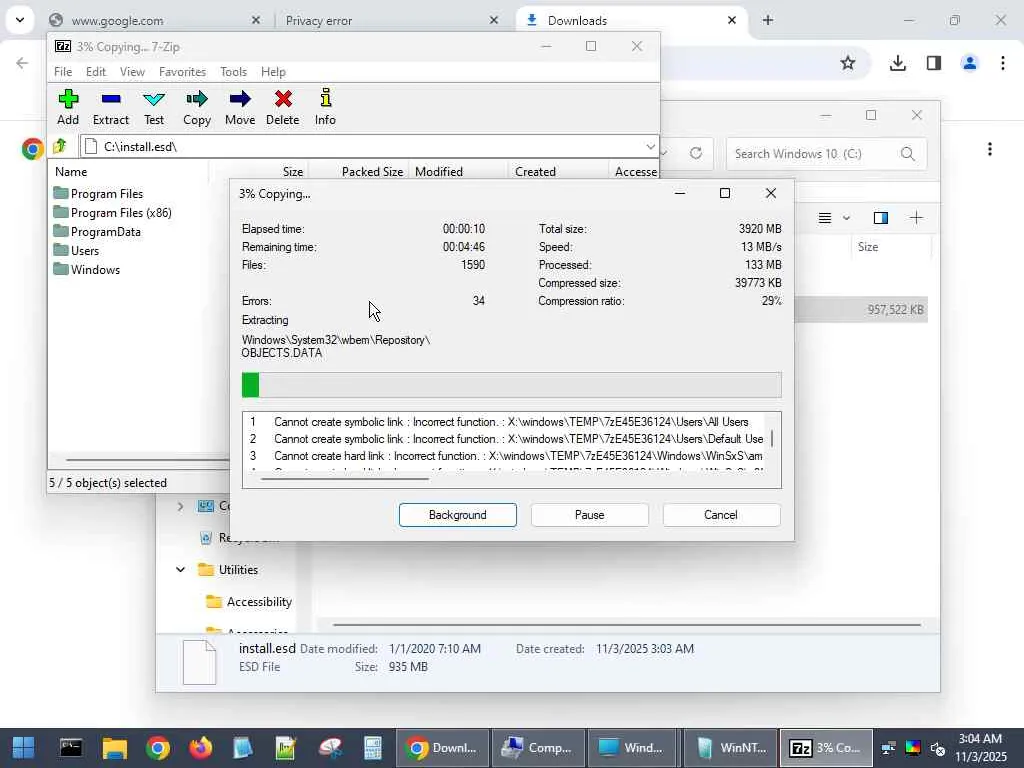
Task: Click error row 3 hard link message
Action: coord(505,456)
